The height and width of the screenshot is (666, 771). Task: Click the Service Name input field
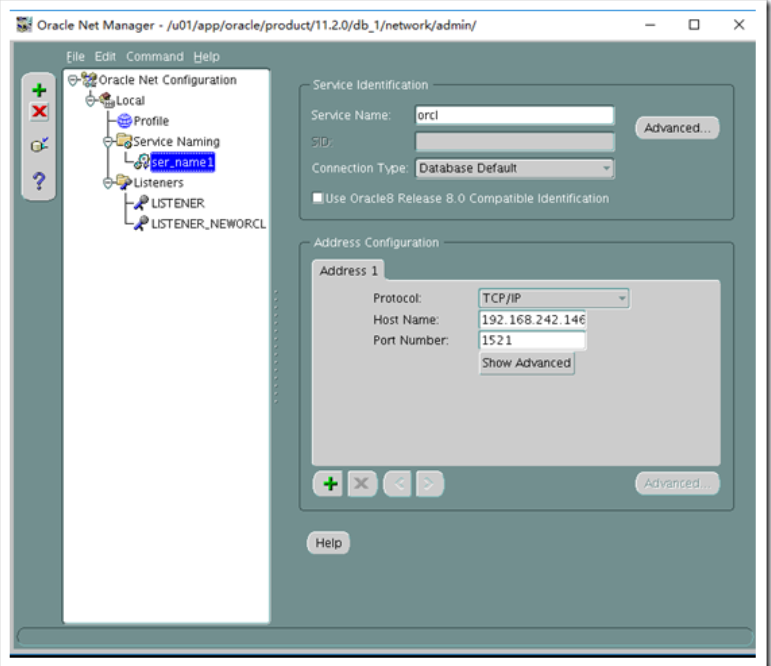pos(514,115)
